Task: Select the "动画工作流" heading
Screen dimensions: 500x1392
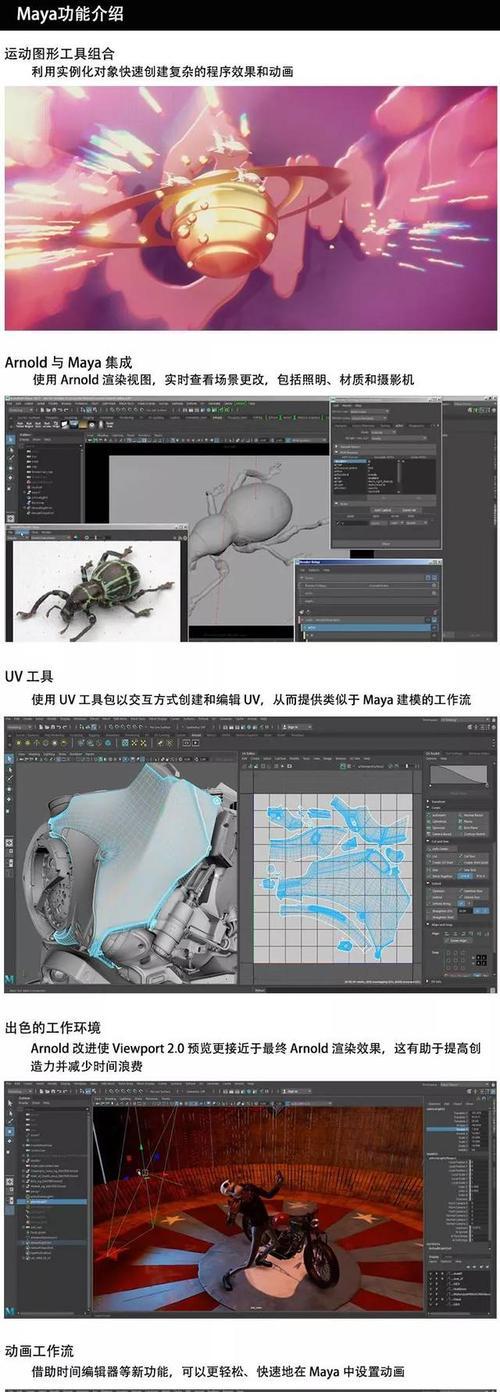Action: [39, 1350]
